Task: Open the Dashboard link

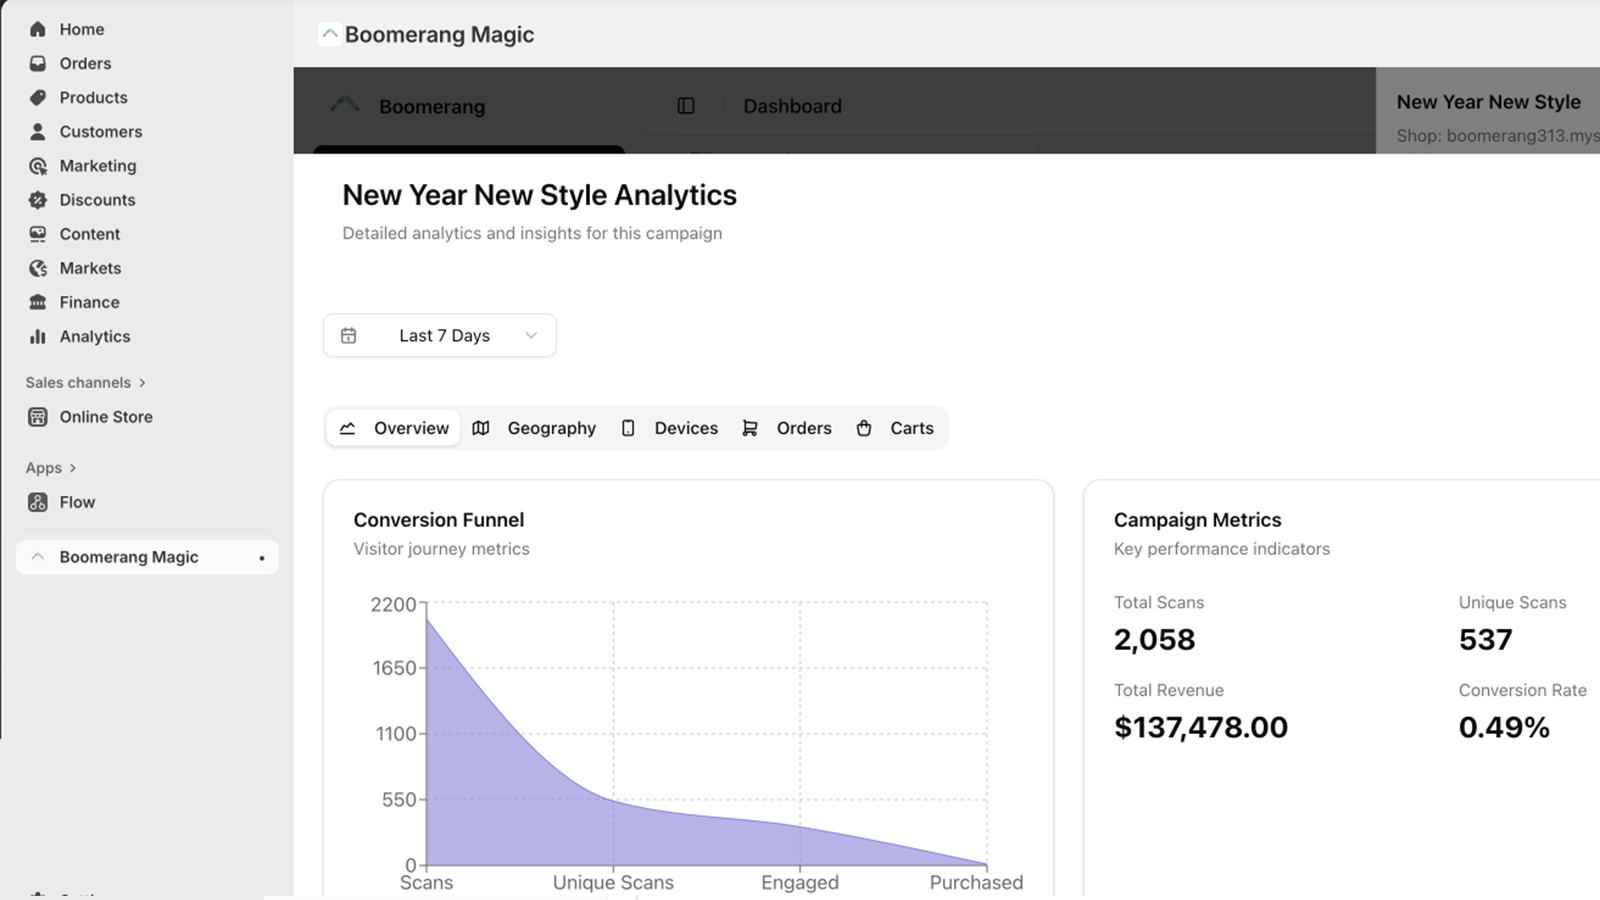Action: tap(791, 106)
